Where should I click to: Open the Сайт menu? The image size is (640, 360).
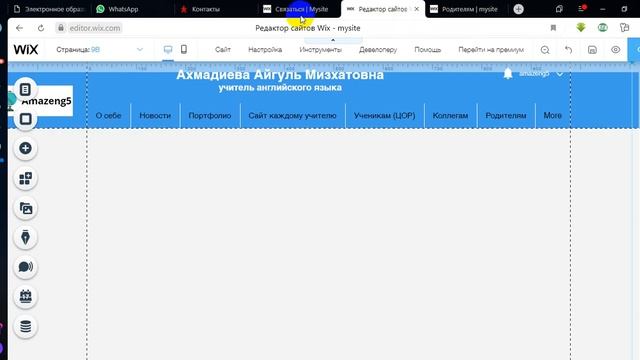click(223, 49)
